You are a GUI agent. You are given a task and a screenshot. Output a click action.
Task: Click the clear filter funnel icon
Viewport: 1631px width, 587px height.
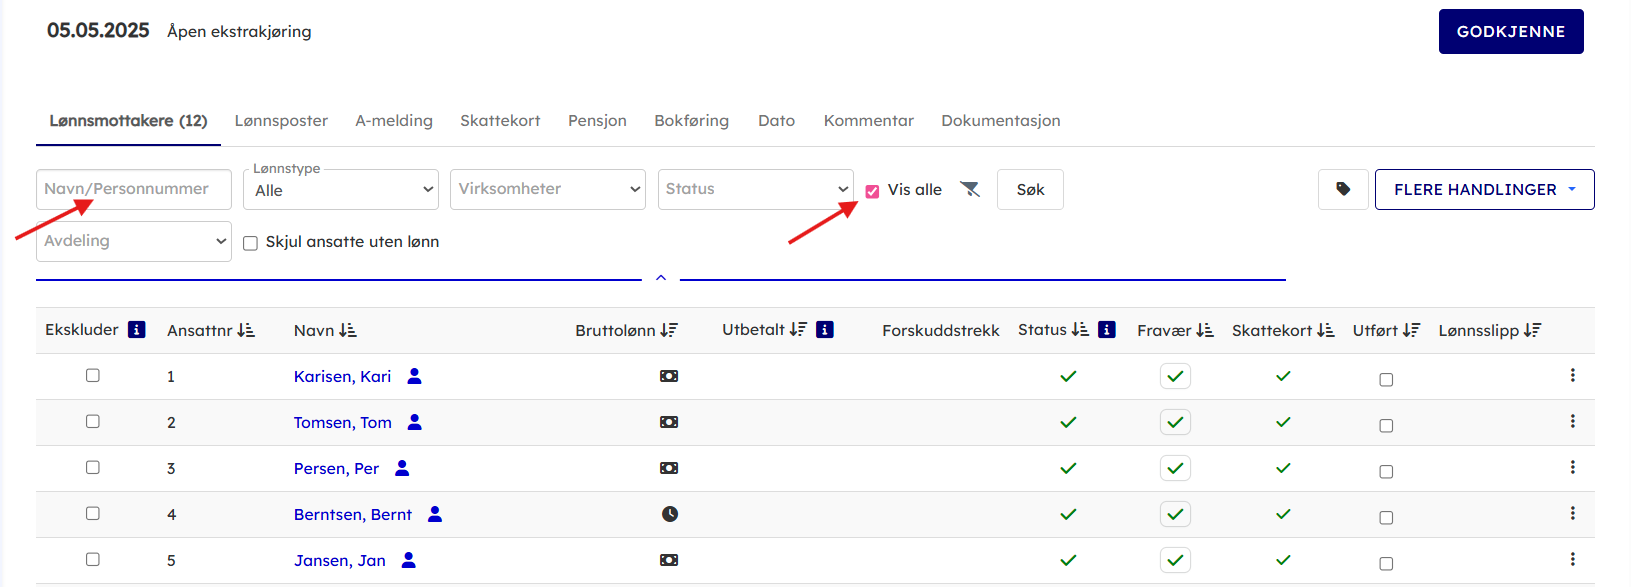[x=970, y=189]
